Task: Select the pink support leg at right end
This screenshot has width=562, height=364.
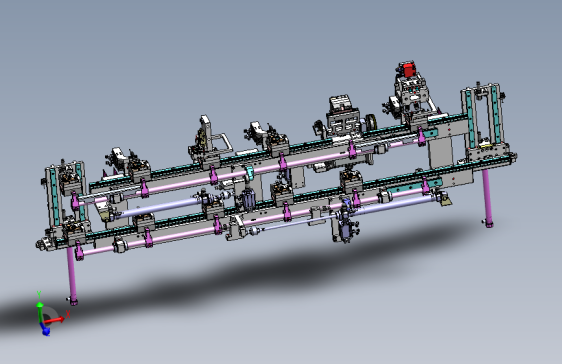Action: point(487,198)
